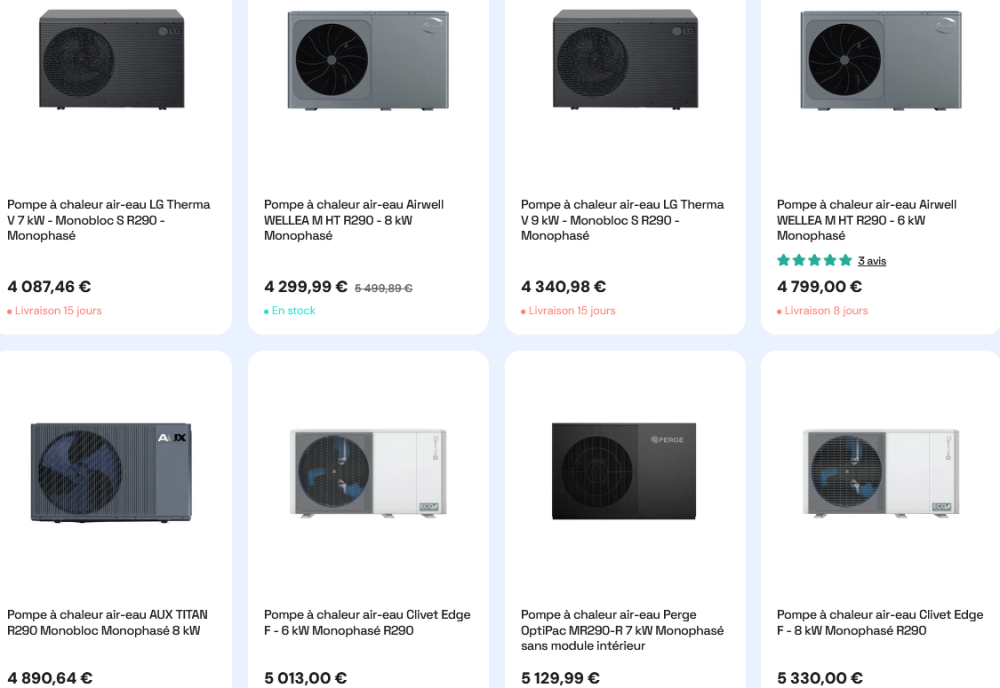Image resolution: width=1000 pixels, height=688 pixels.
Task: Open the Airwell WELLEA M HT 6 kW title
Action: pyautogui.click(x=867, y=220)
